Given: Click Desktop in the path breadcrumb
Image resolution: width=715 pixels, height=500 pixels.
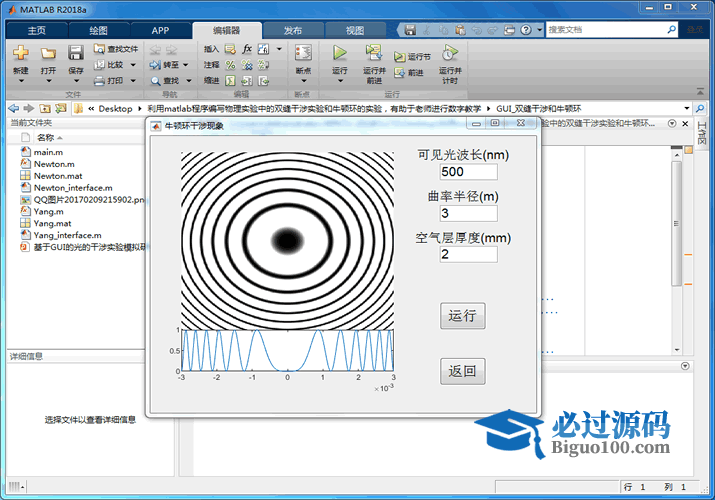Looking at the screenshot, I should point(115,108).
